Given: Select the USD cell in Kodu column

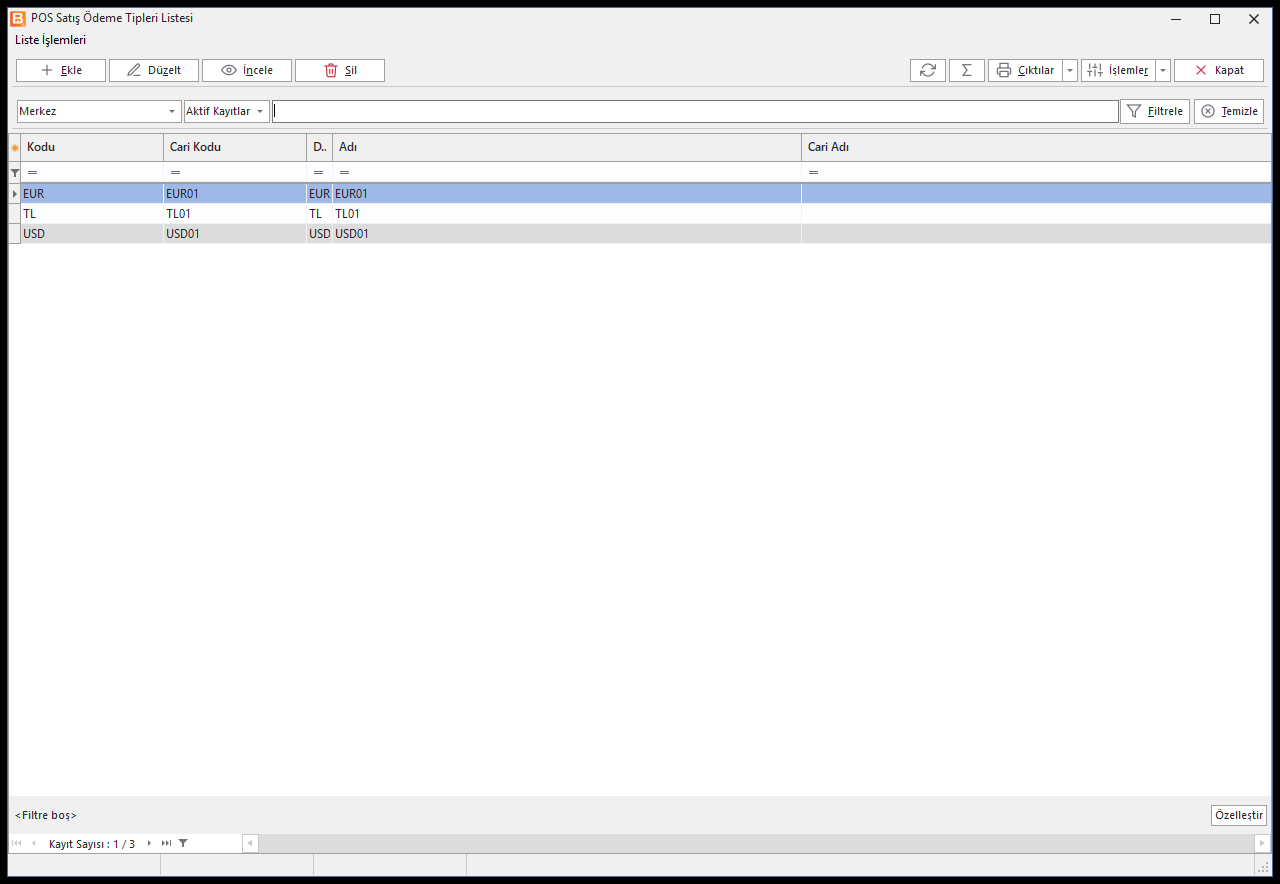Looking at the screenshot, I should point(92,234).
